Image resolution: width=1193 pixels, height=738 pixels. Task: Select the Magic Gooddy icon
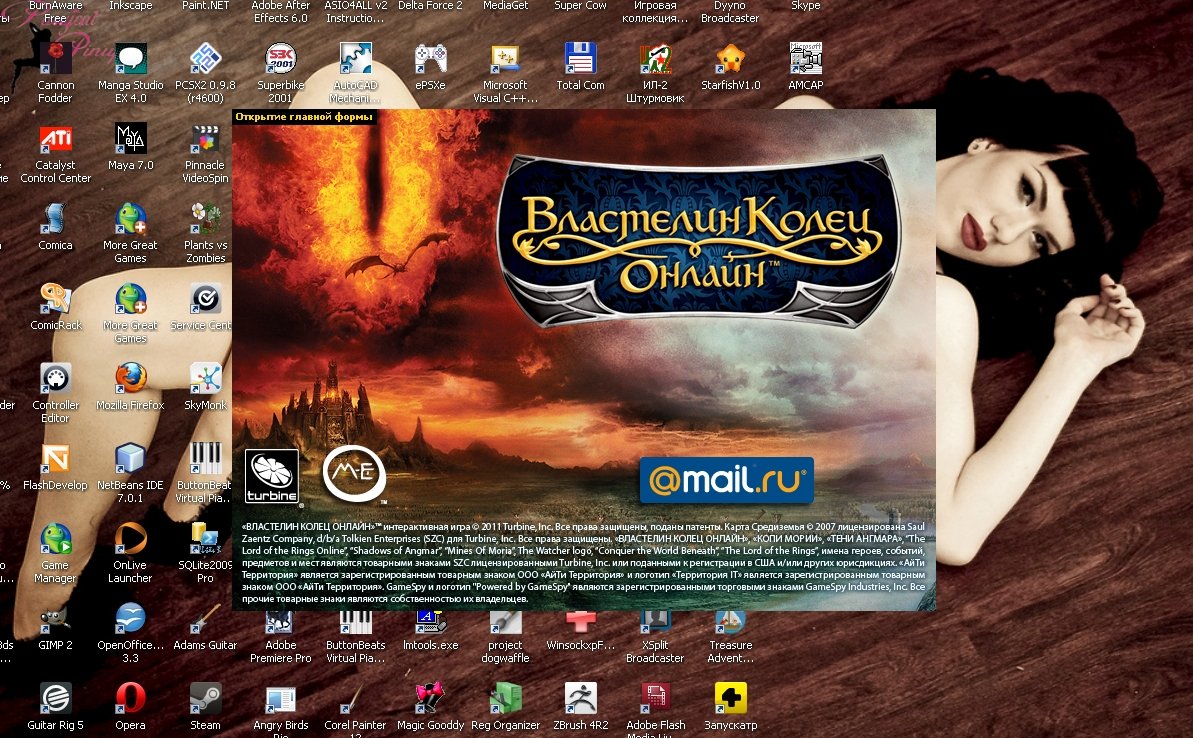click(430, 698)
